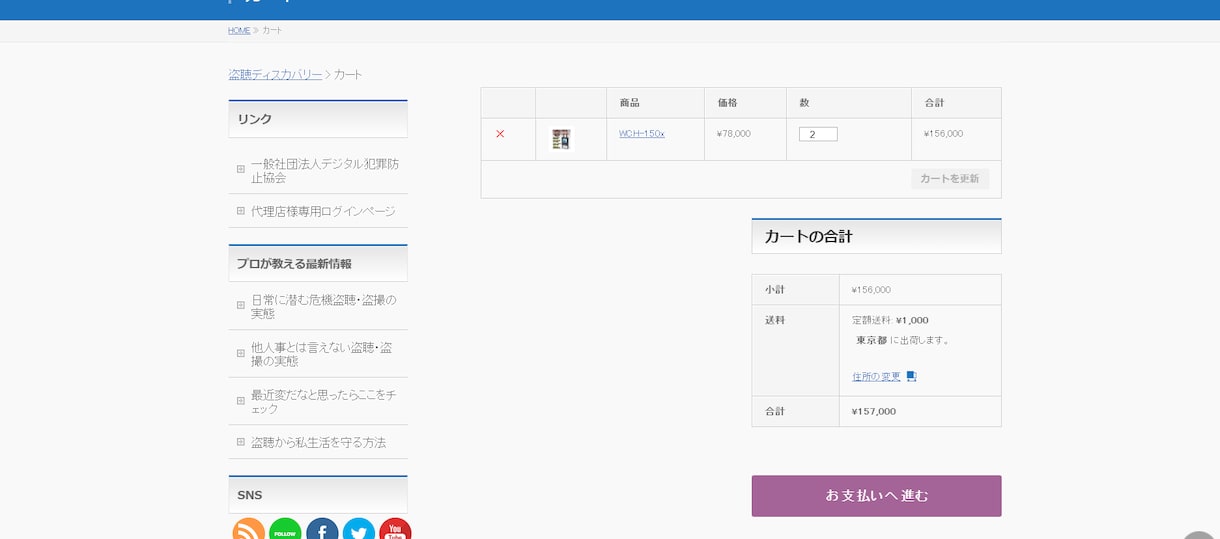The image size is (1220, 539).
Task: Click the プロが教える最新情報 sidebar heading
Action: point(294,264)
